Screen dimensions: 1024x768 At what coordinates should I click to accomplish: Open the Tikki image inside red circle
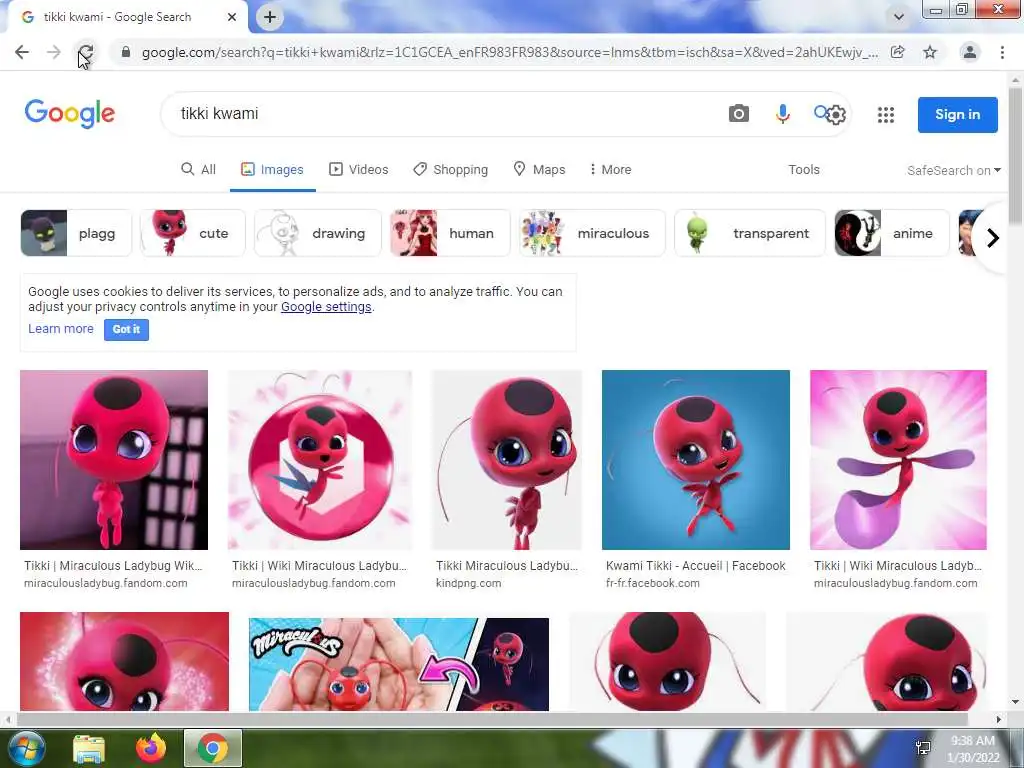320,460
